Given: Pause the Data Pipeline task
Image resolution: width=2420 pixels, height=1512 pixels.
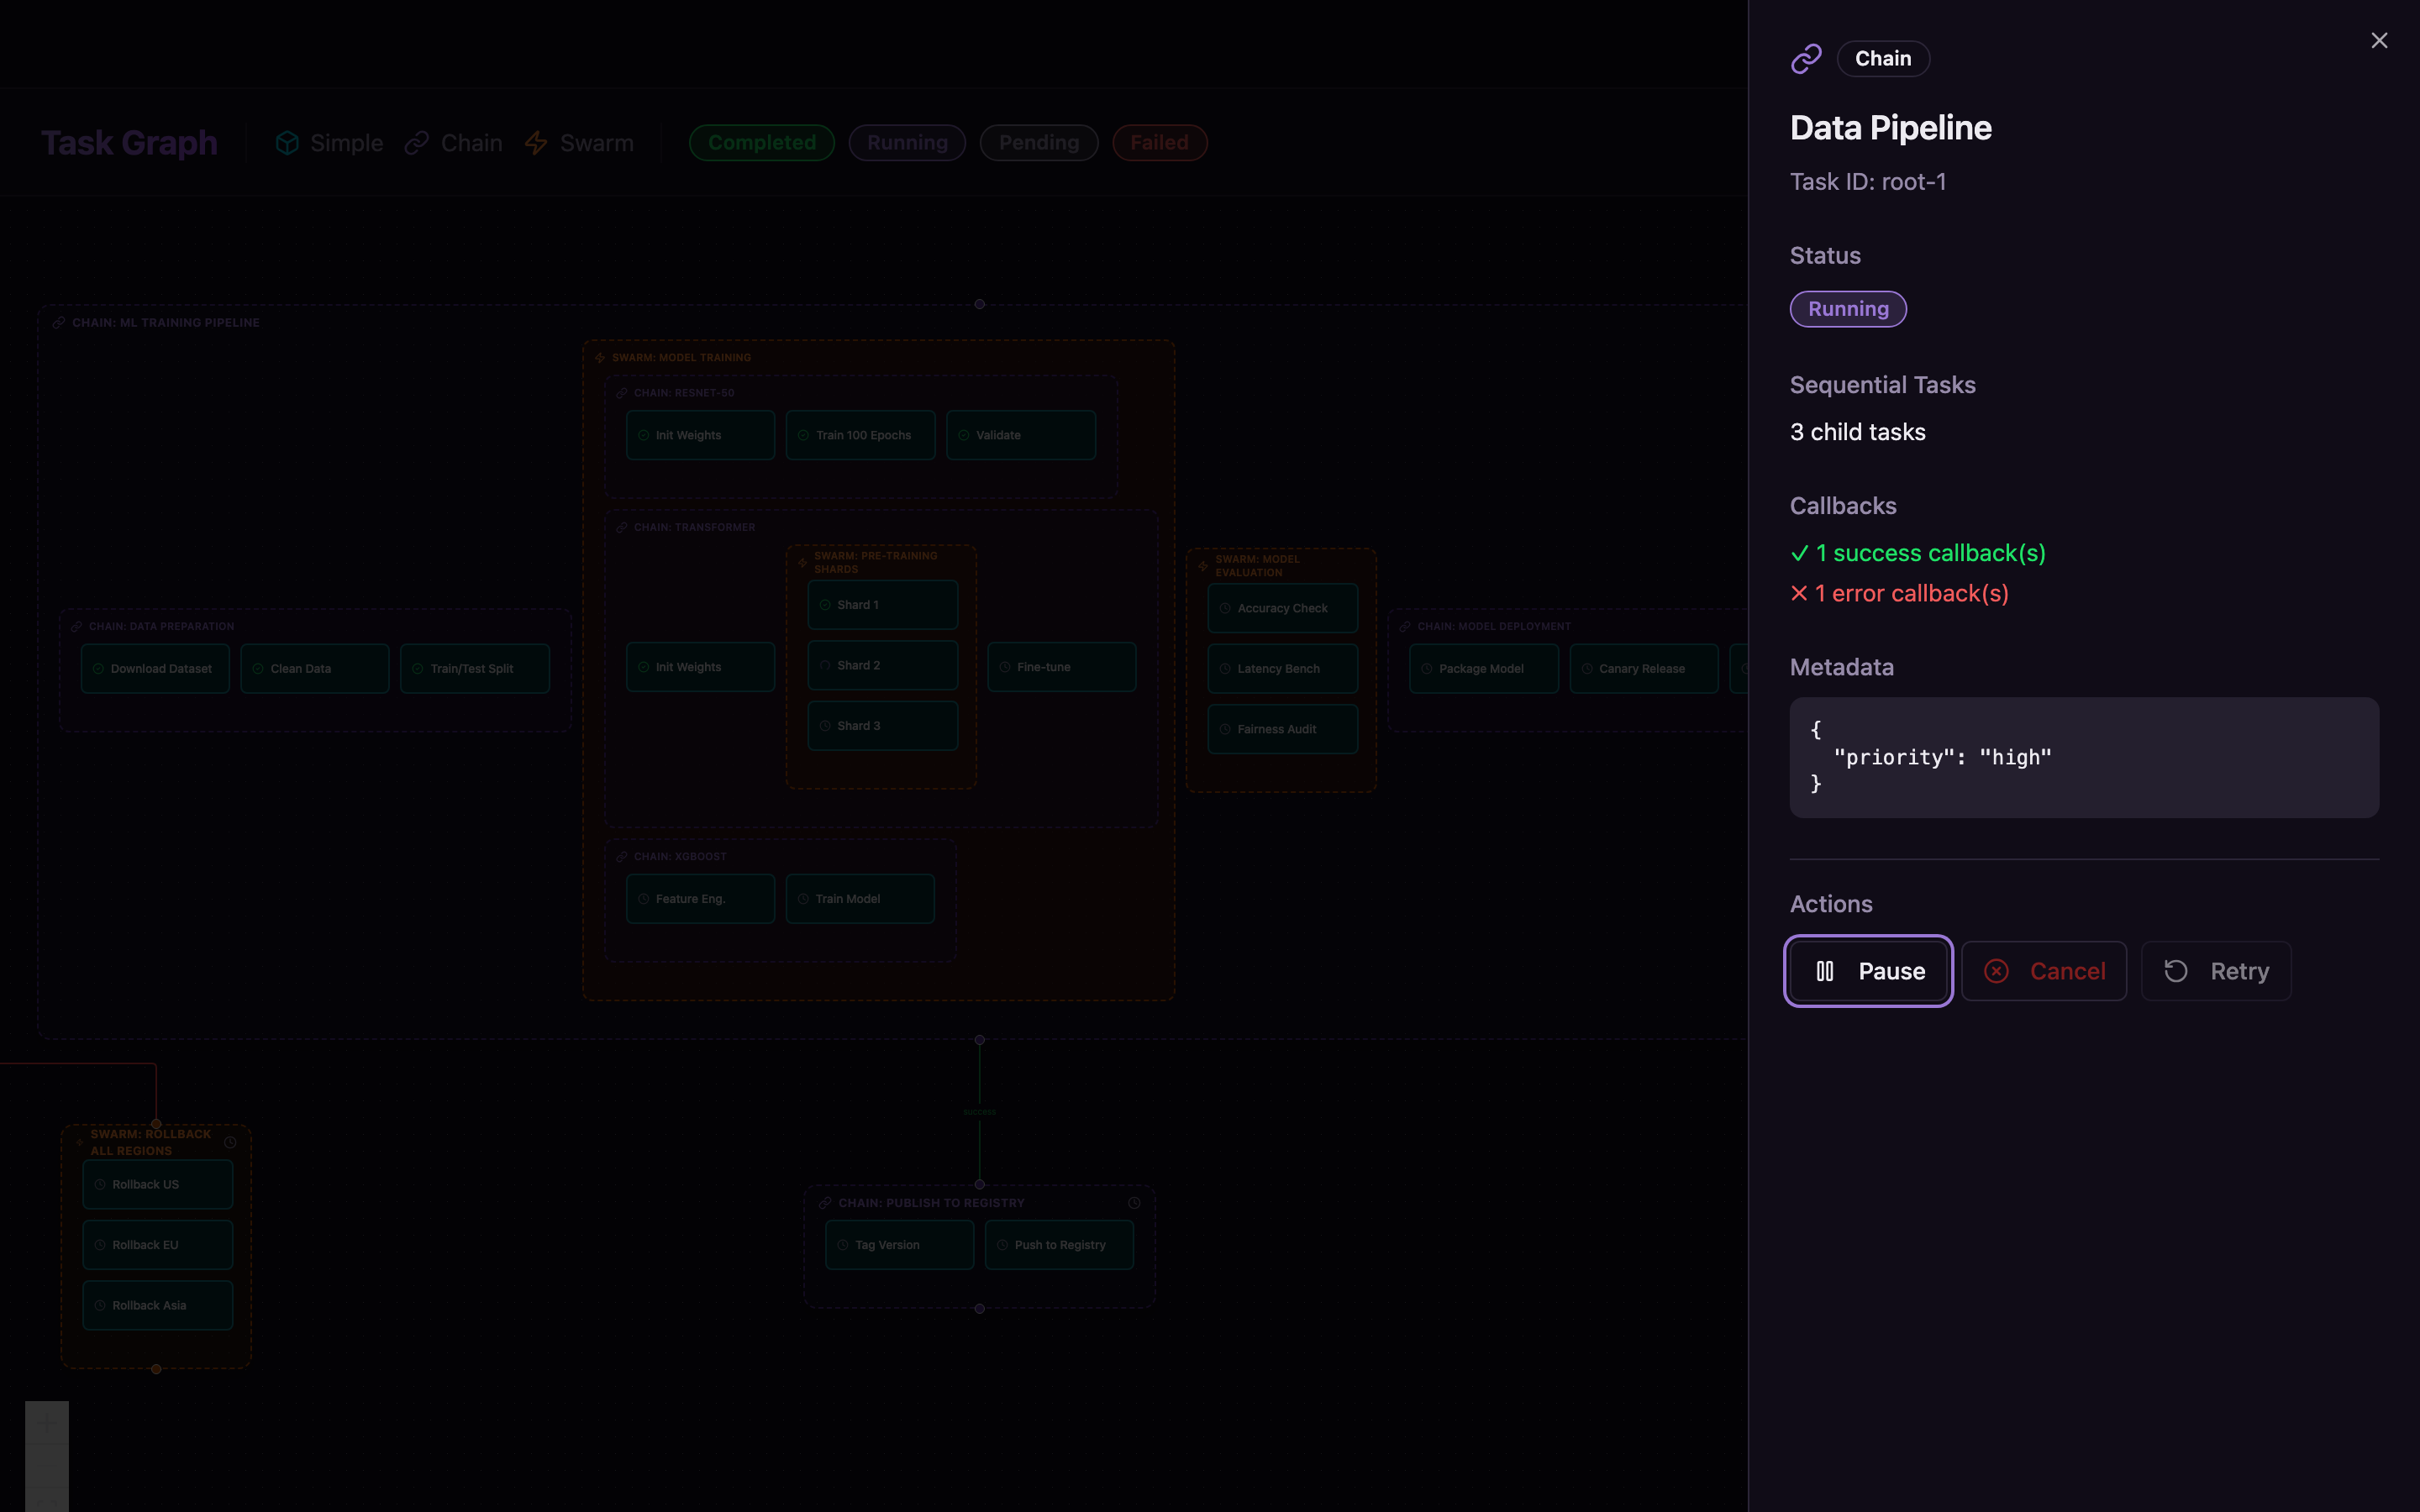Looking at the screenshot, I should coord(1868,970).
